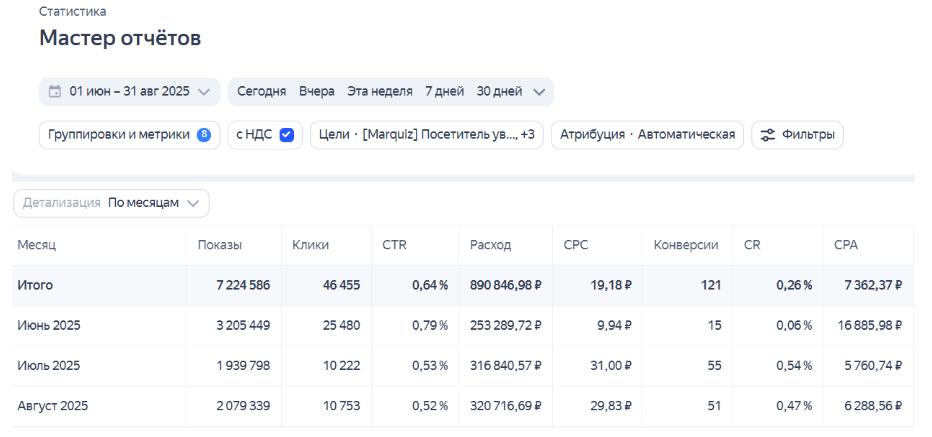Open the date range 01 июн – 31 авг dropdown
932x437 pixels.
pyautogui.click(x=129, y=92)
